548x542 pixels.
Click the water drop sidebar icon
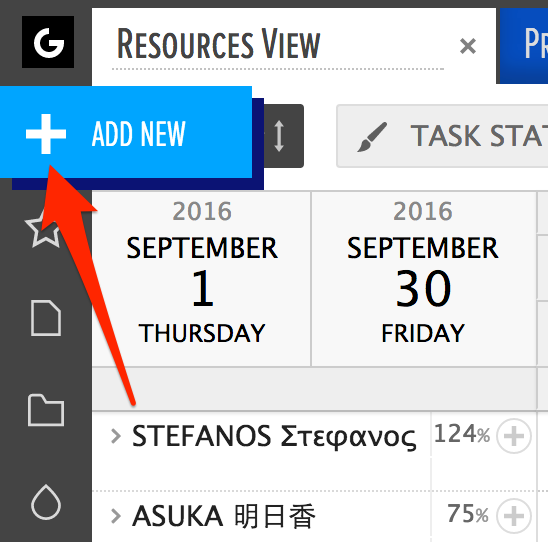pyautogui.click(x=46, y=502)
